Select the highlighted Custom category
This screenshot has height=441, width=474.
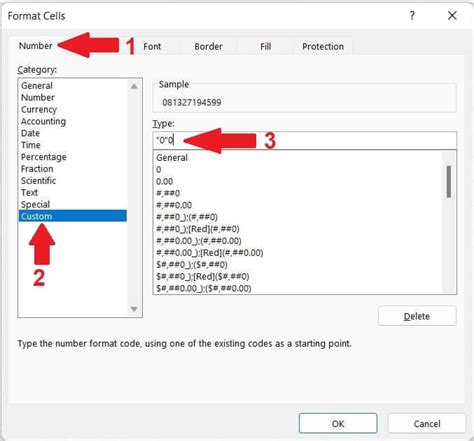tap(73, 216)
